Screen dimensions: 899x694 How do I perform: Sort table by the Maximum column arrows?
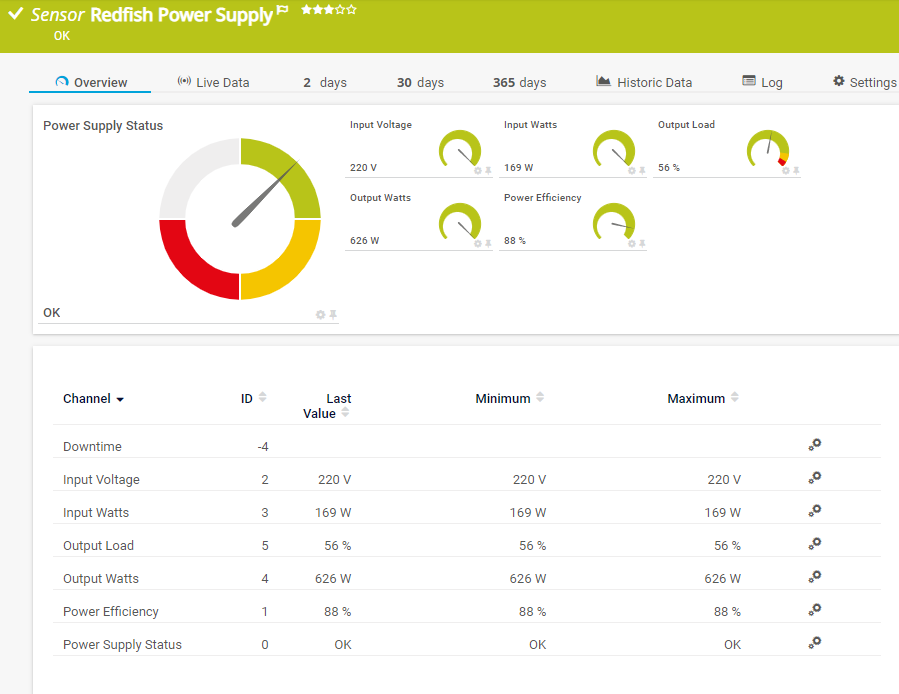point(735,398)
